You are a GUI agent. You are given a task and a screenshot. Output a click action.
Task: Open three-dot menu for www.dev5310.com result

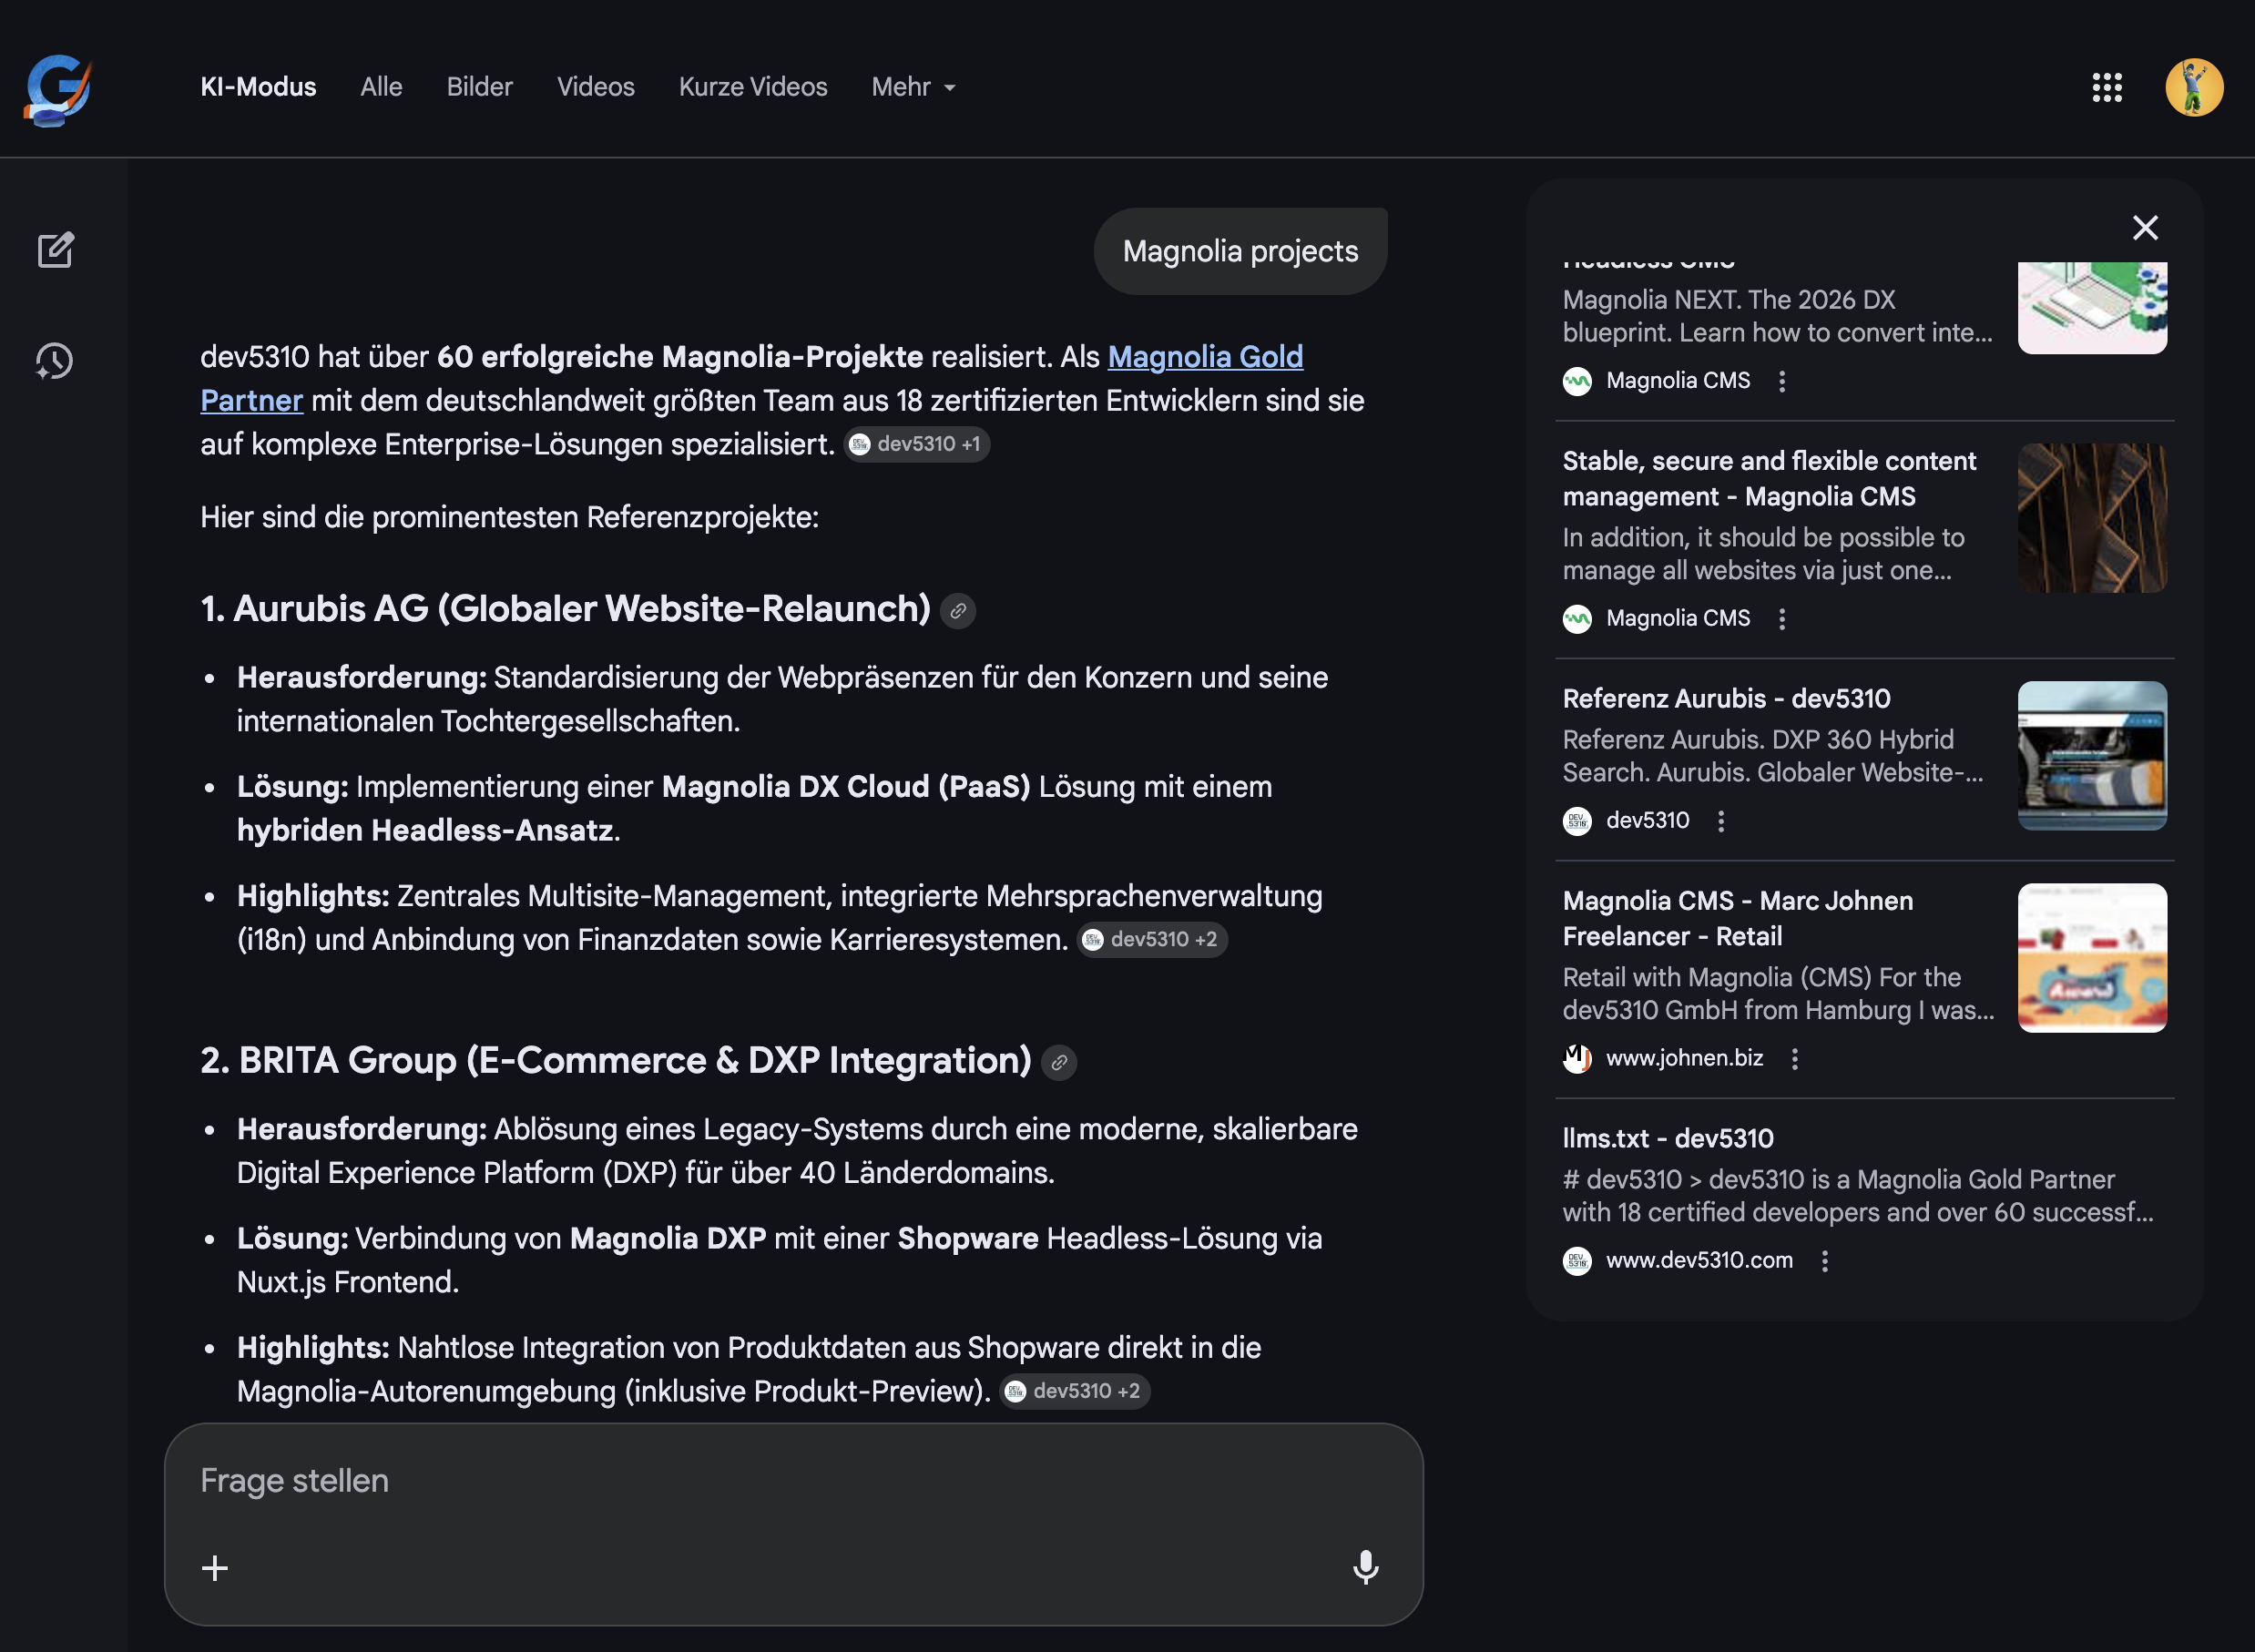click(1825, 1261)
